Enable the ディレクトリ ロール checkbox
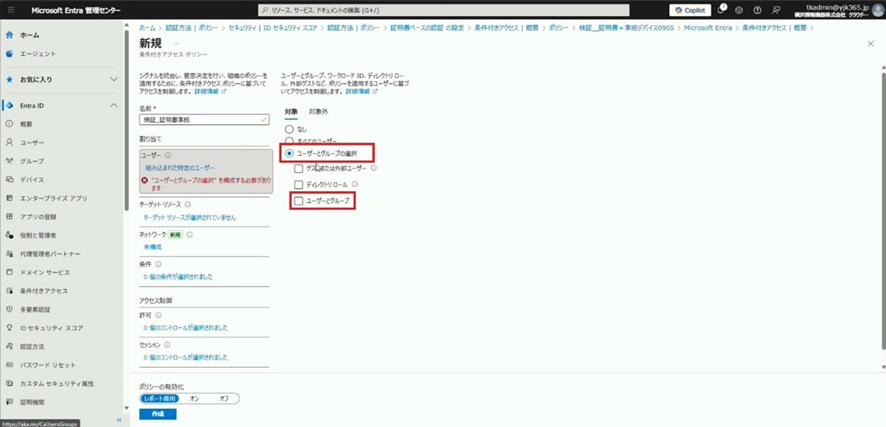886x427 pixels. (298, 184)
